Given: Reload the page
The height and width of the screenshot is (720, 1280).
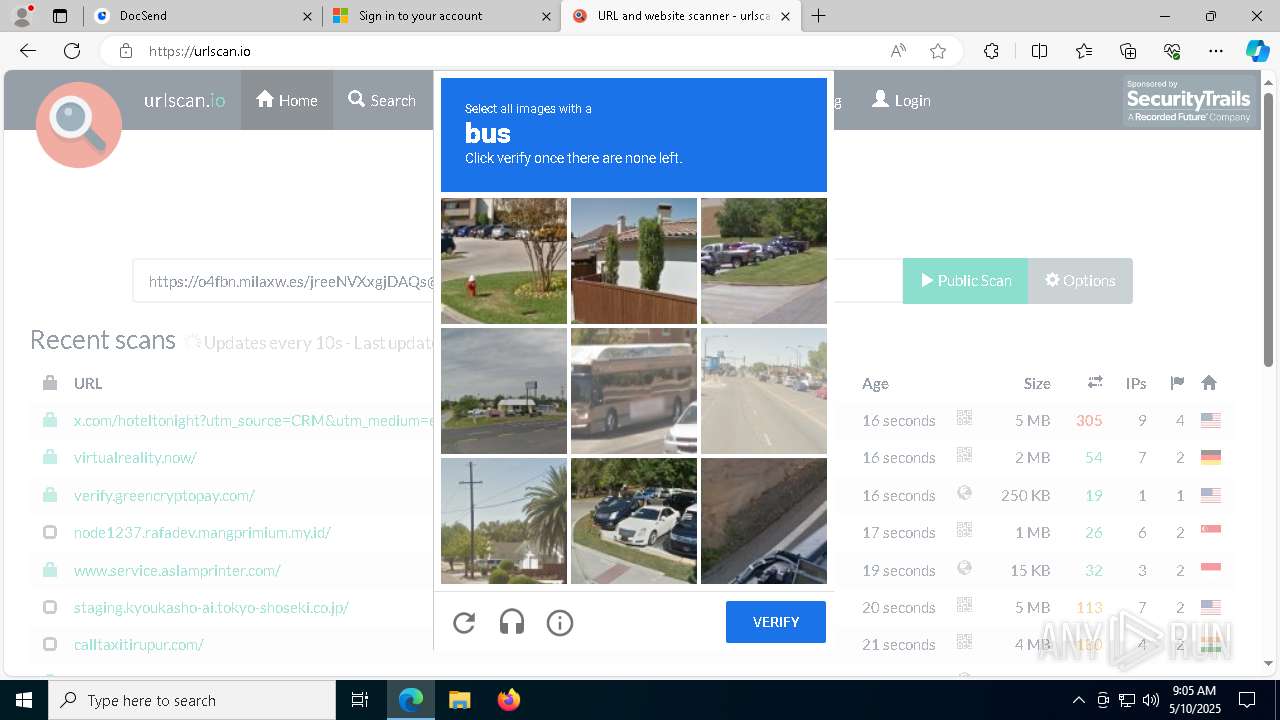Looking at the screenshot, I should coord(72,51).
